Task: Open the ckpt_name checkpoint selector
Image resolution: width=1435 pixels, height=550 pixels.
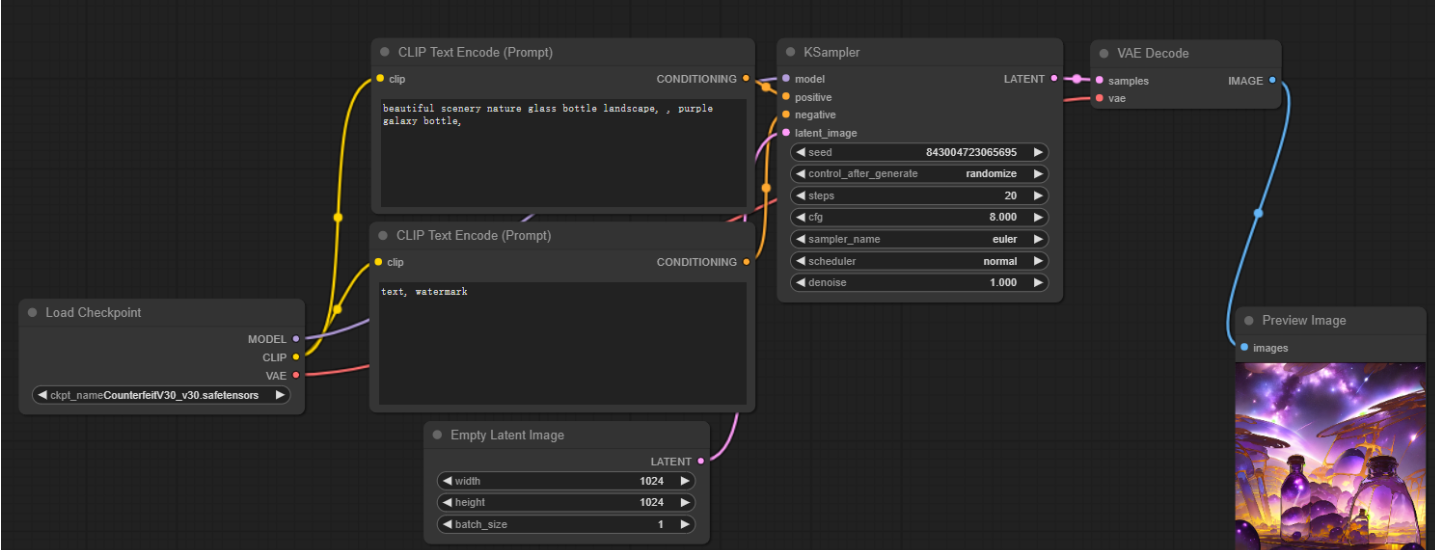Action: click(161, 395)
